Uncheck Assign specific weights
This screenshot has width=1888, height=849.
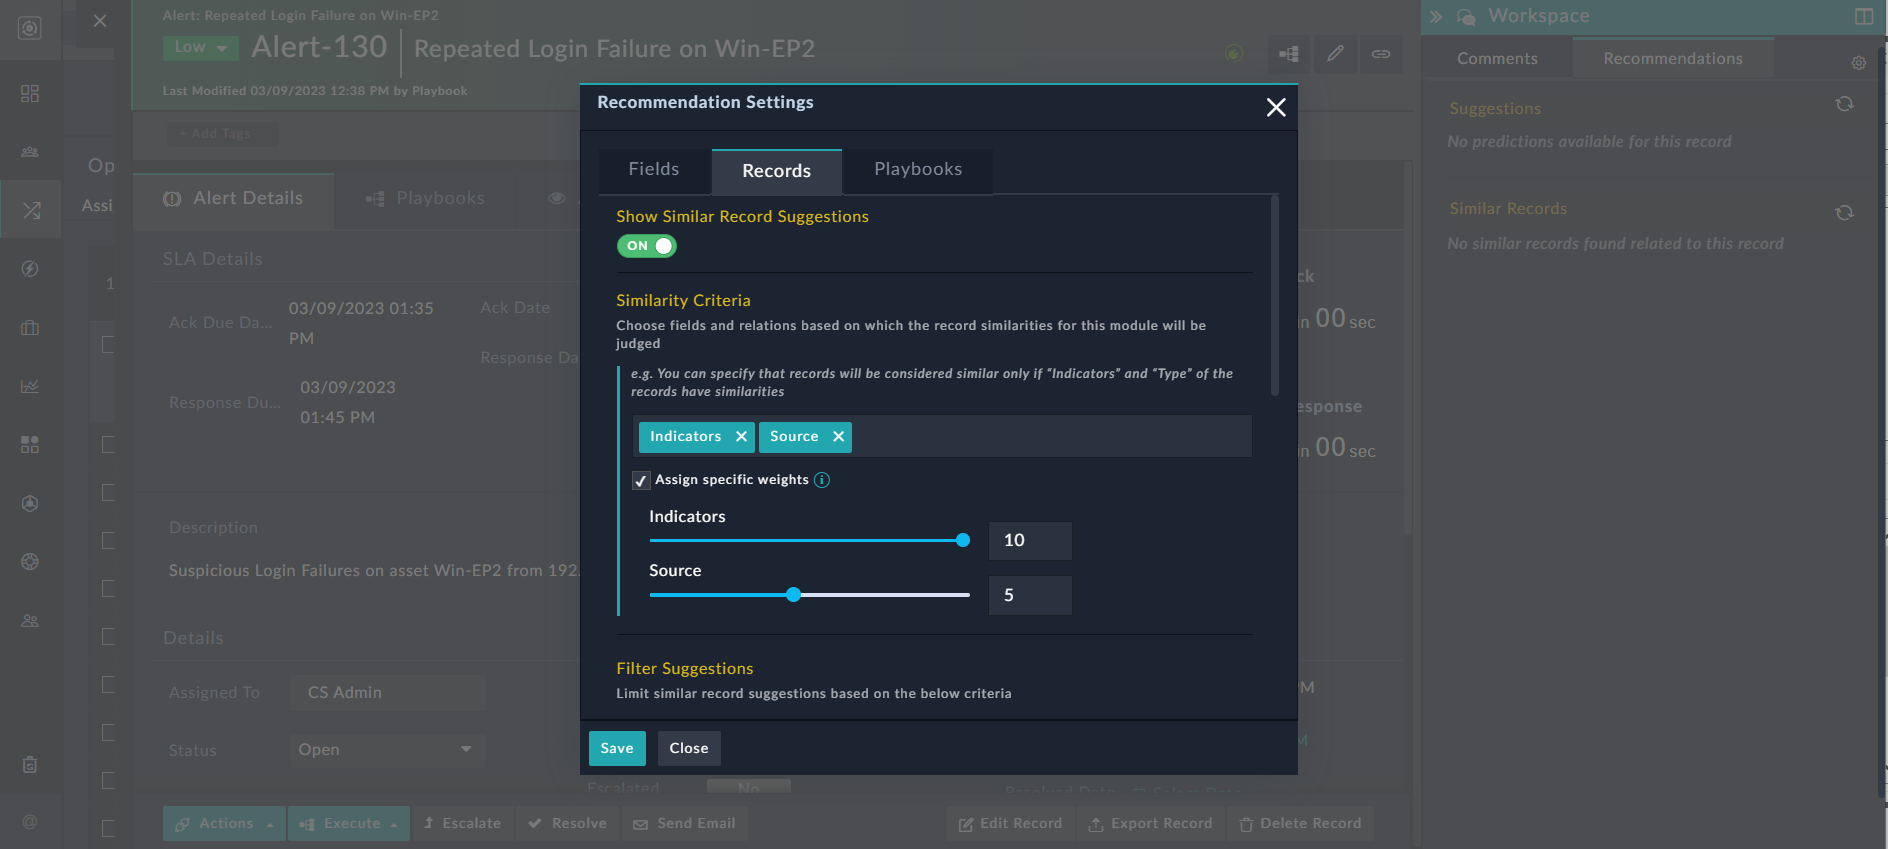coord(641,481)
